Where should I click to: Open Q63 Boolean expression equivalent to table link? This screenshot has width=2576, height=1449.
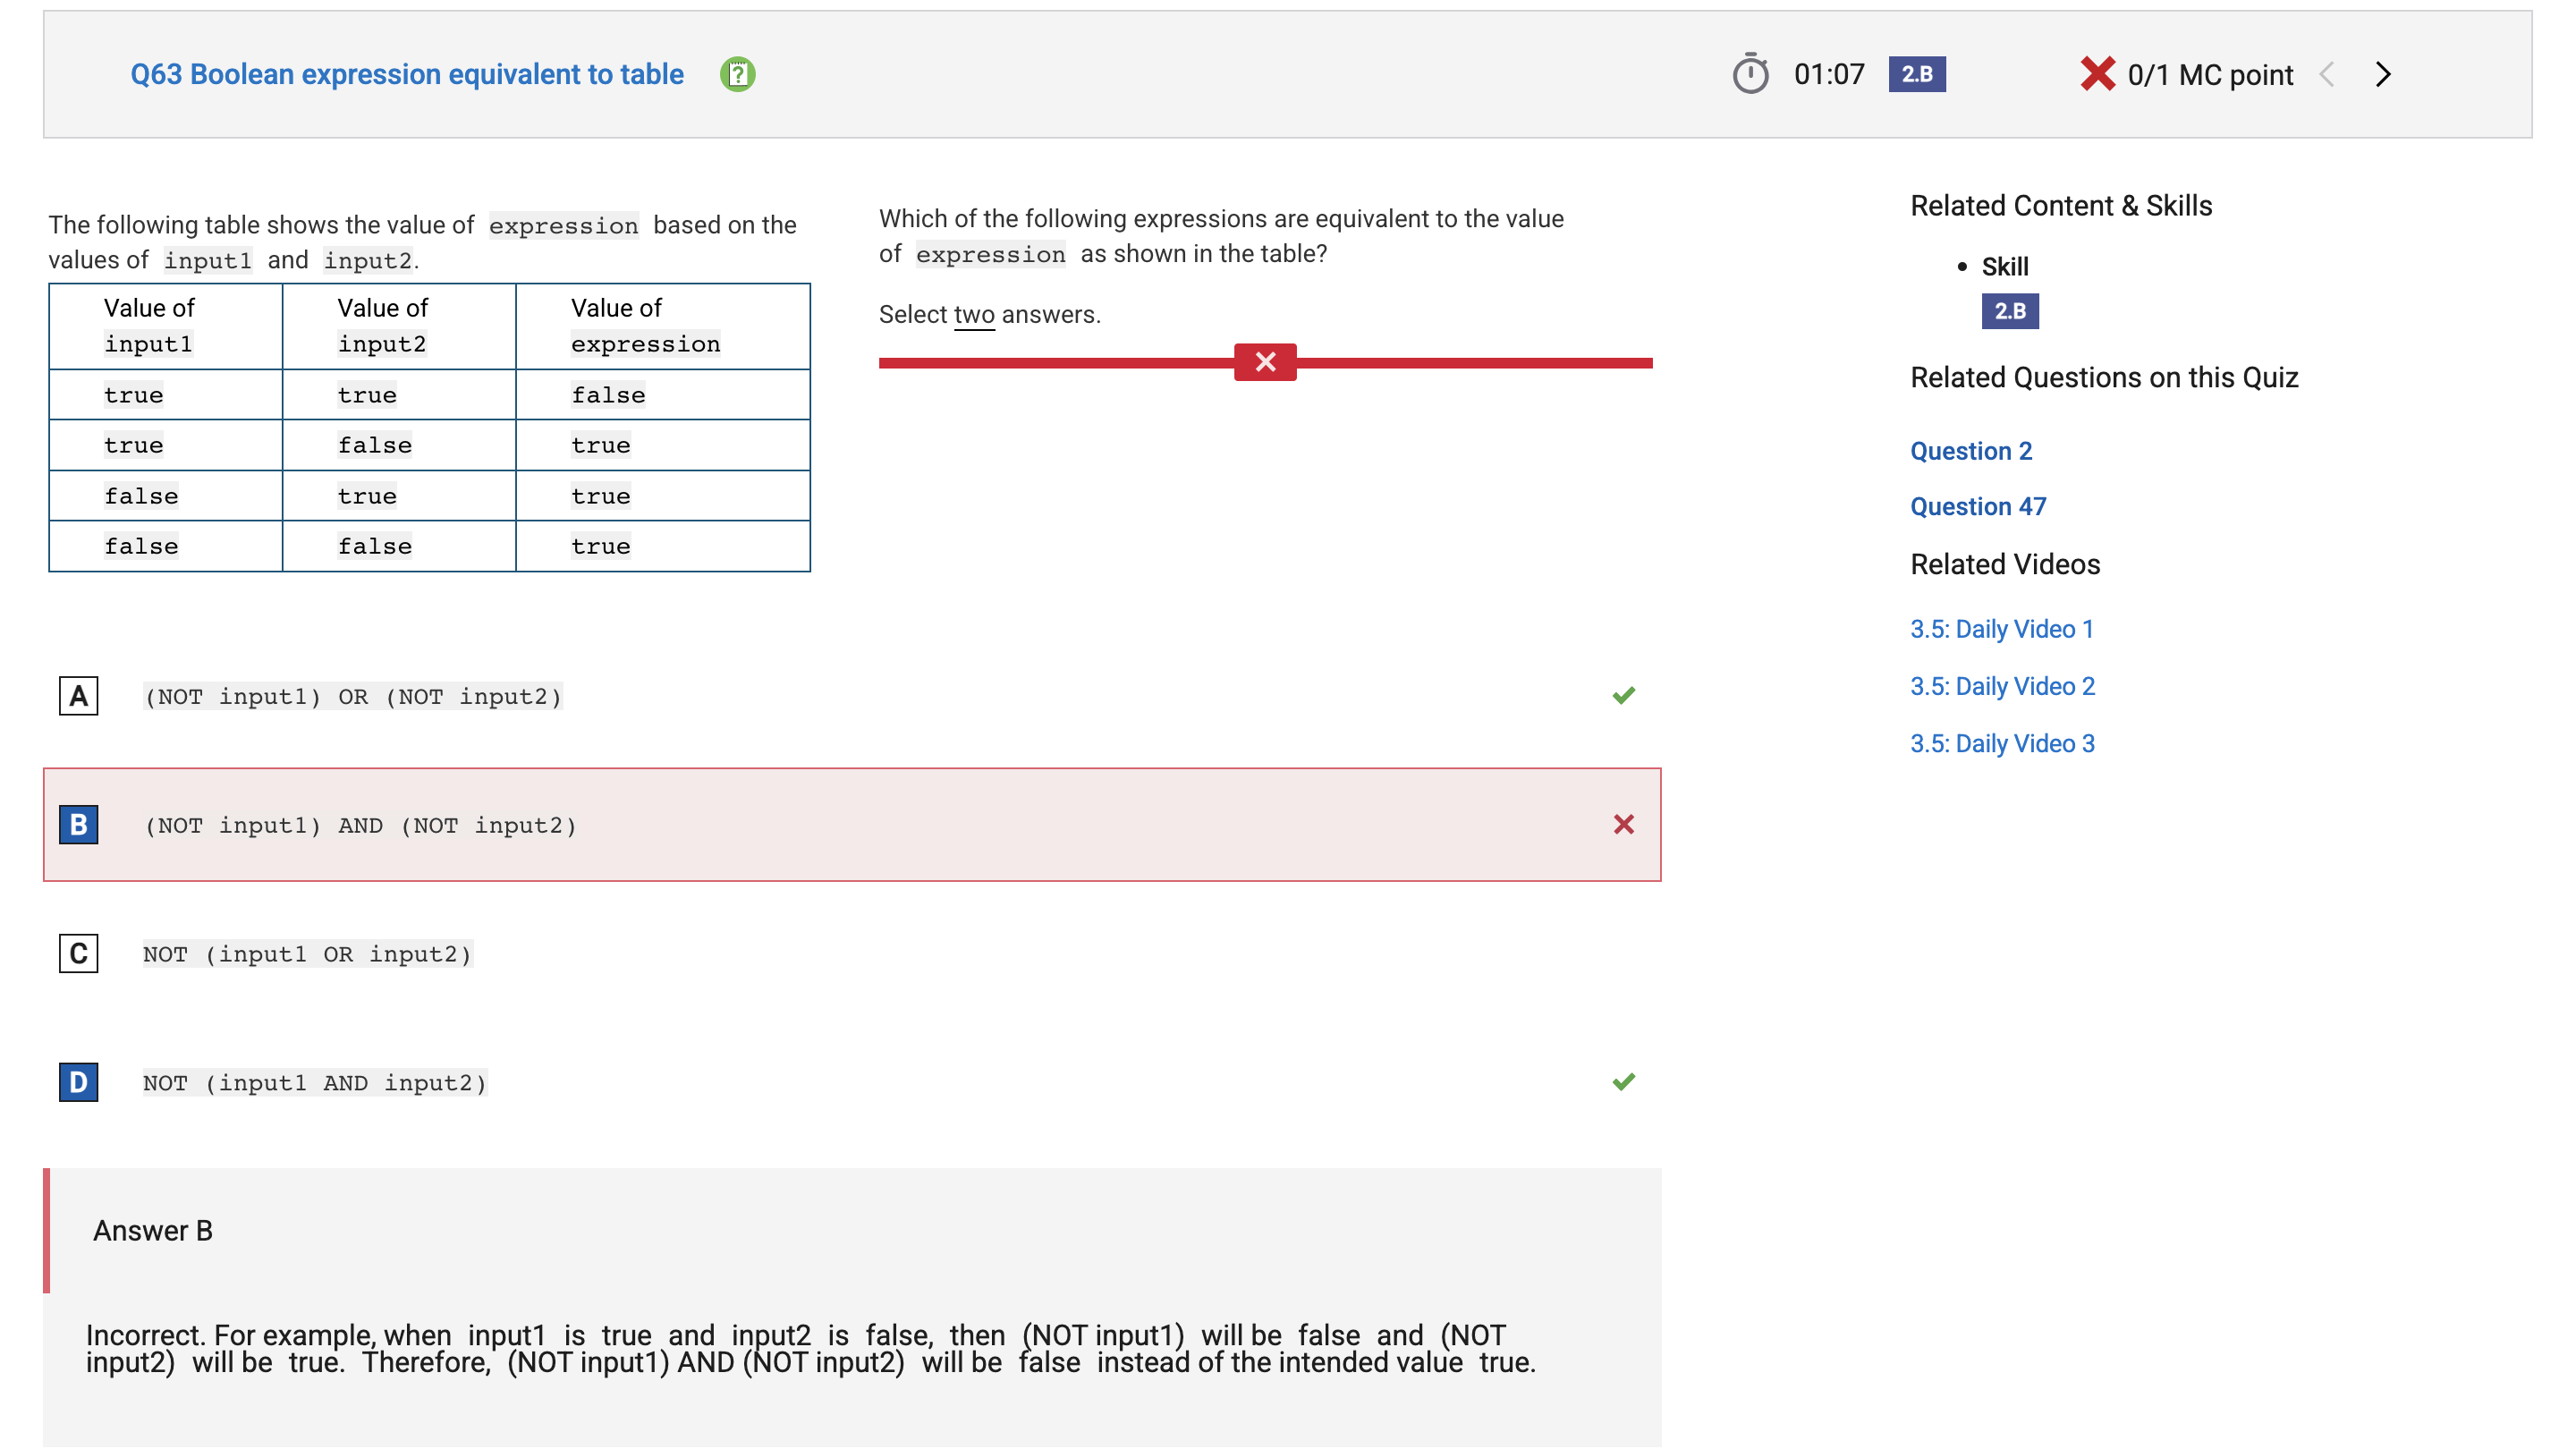(407, 74)
